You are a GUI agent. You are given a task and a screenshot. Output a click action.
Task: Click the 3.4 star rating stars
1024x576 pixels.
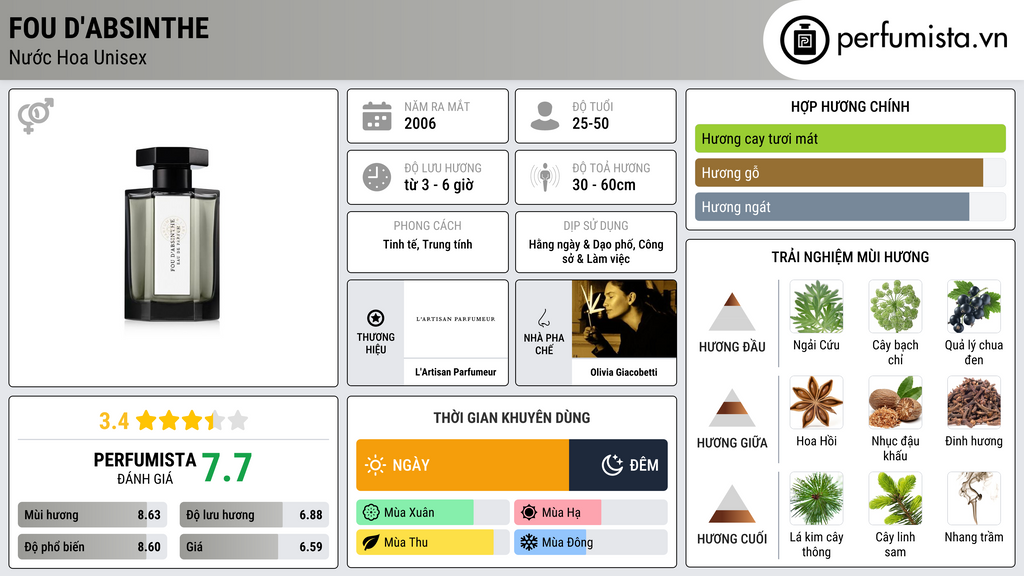[x=192, y=420]
